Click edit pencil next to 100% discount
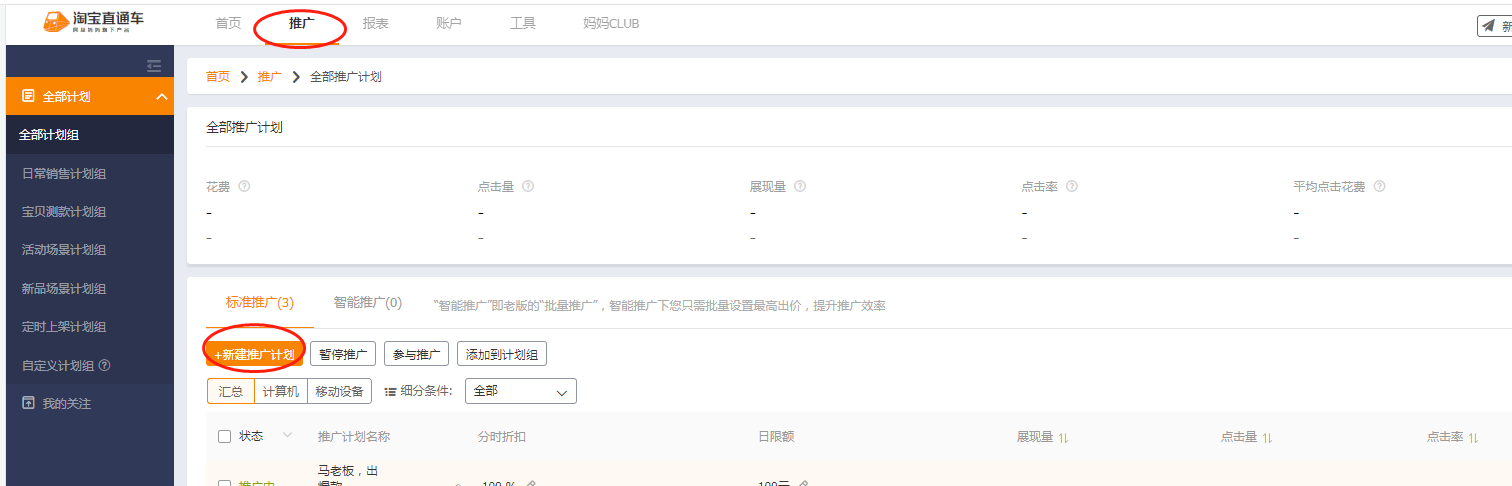This screenshot has width=1512, height=486. 531,484
